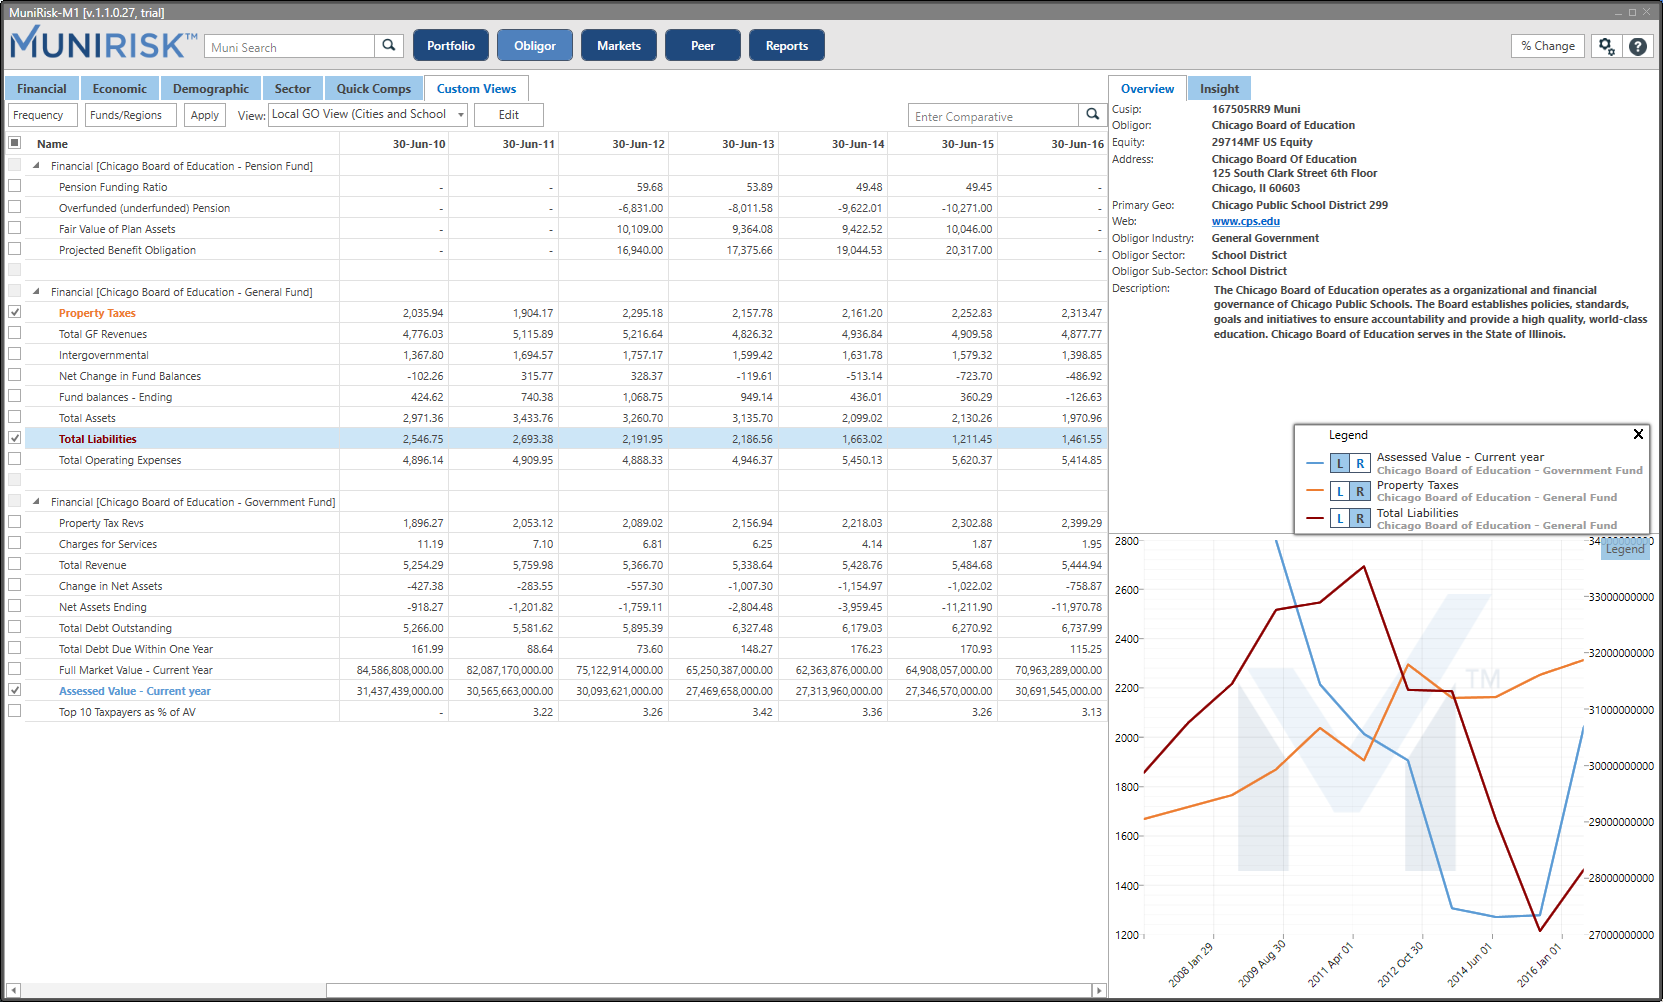Toggle the select-all checkbox in header
Screen dimensions: 1663x1002
pos(14,143)
